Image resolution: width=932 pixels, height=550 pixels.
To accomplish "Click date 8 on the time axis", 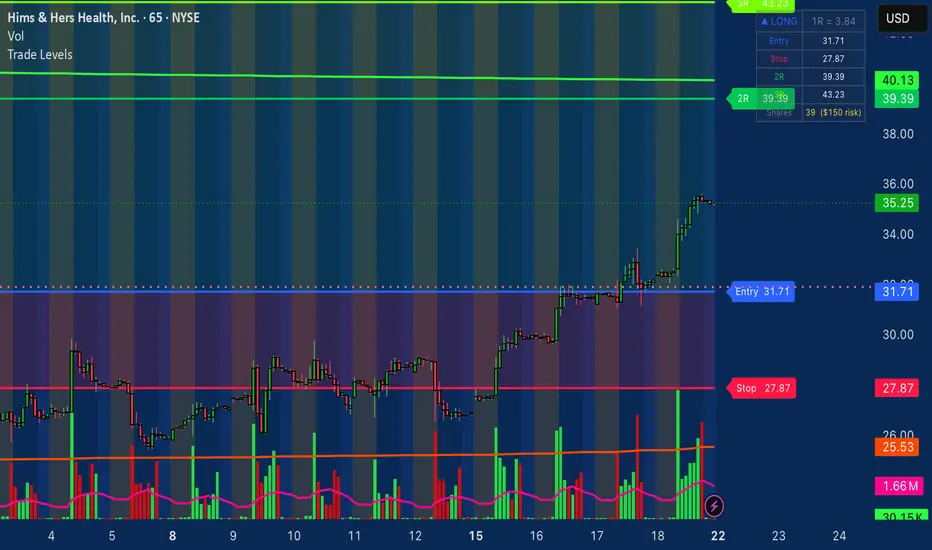I will [x=172, y=536].
